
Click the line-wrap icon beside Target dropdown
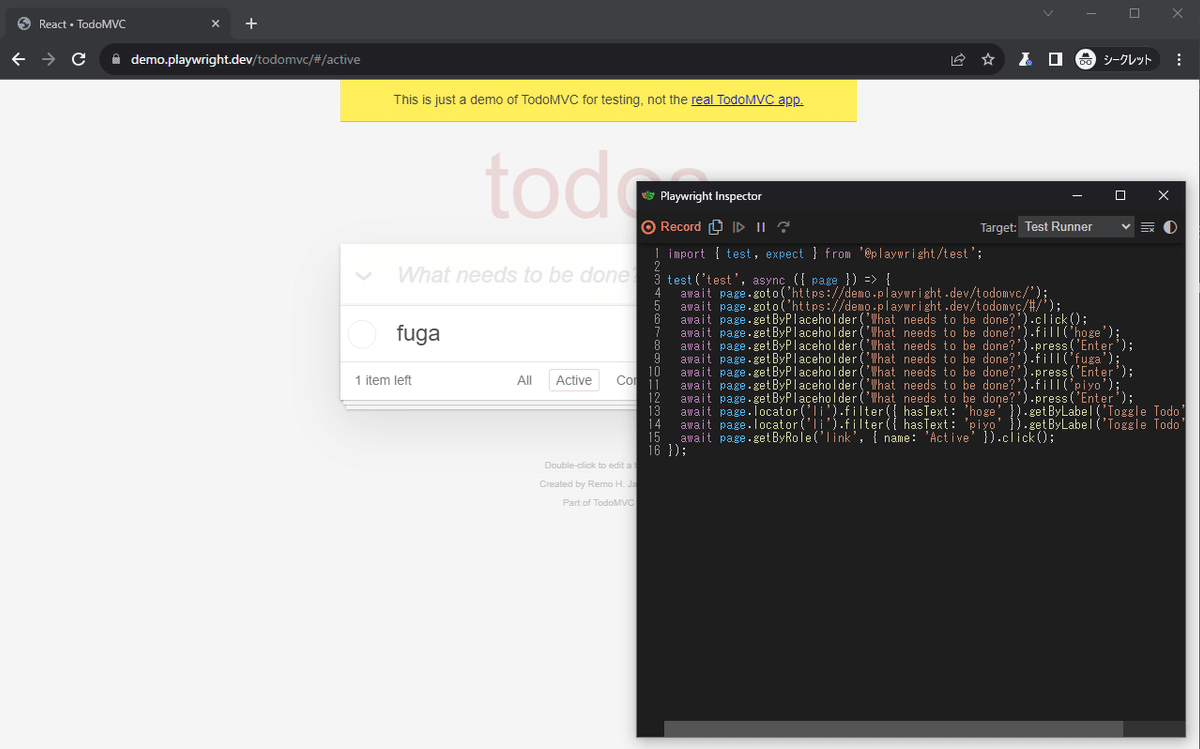(1147, 227)
